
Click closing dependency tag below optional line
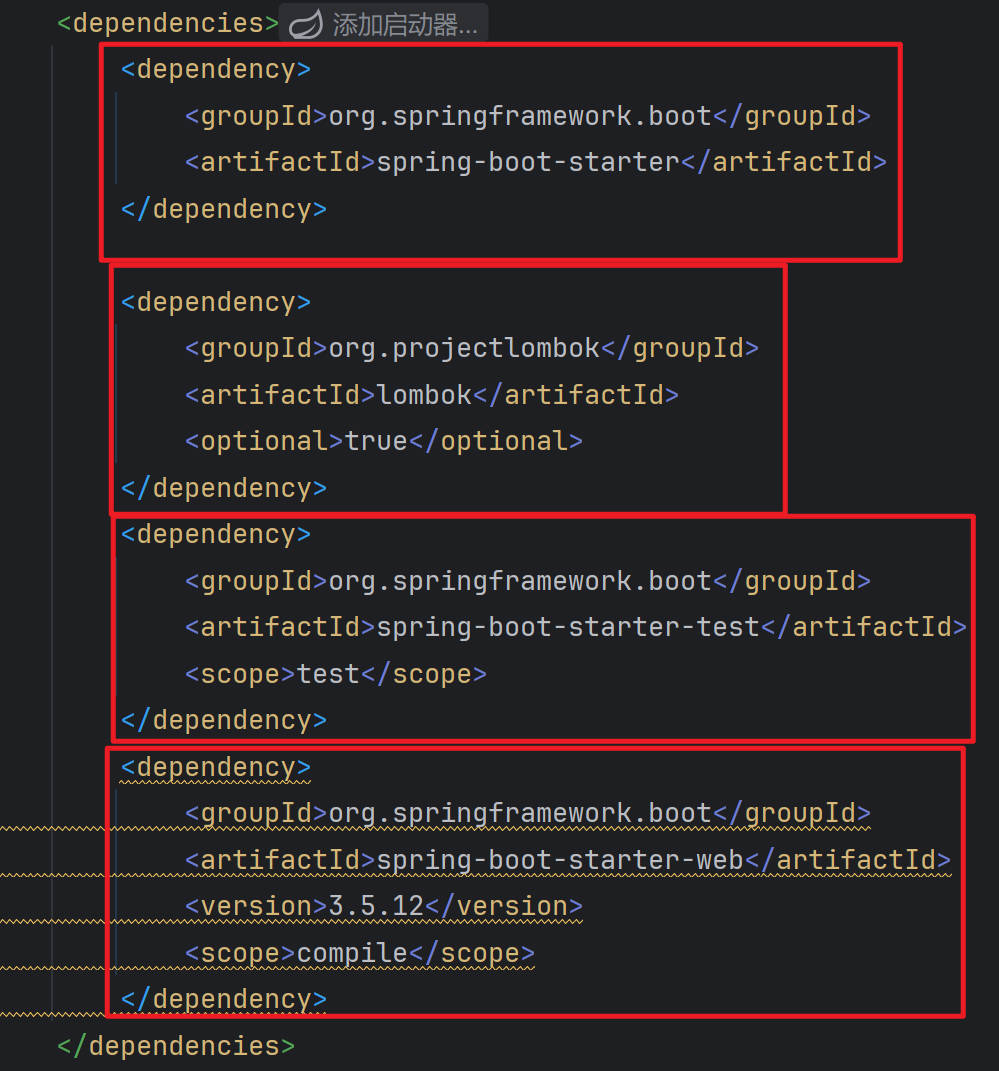pos(224,488)
